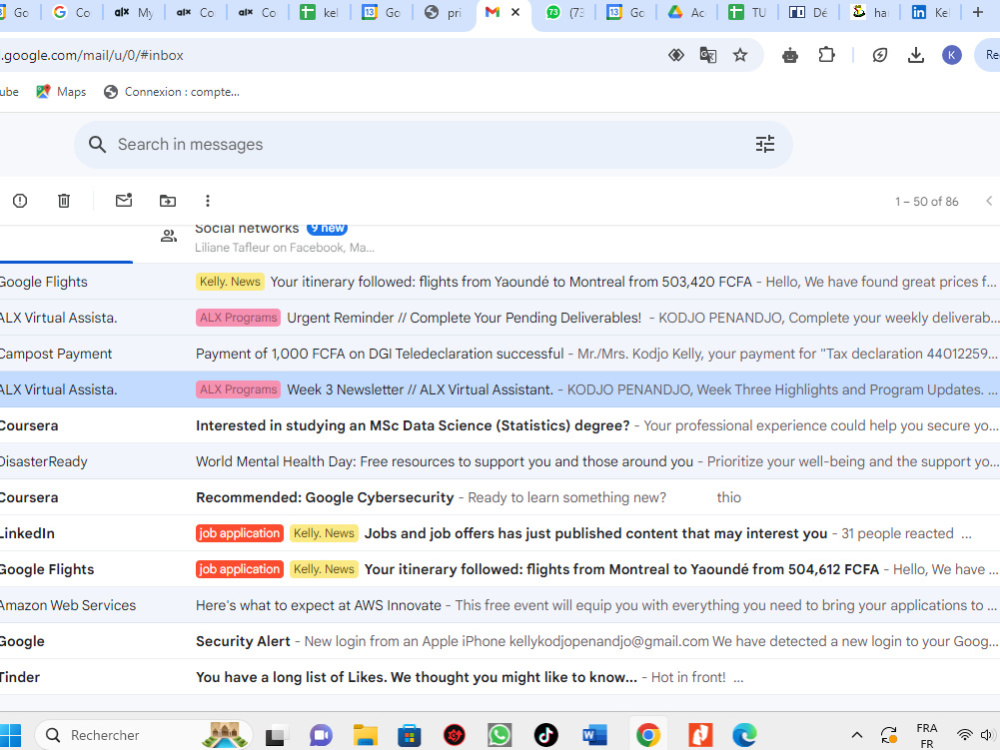Click the '9 new' badge on Social networks
1000x750 pixels.
[327, 228]
